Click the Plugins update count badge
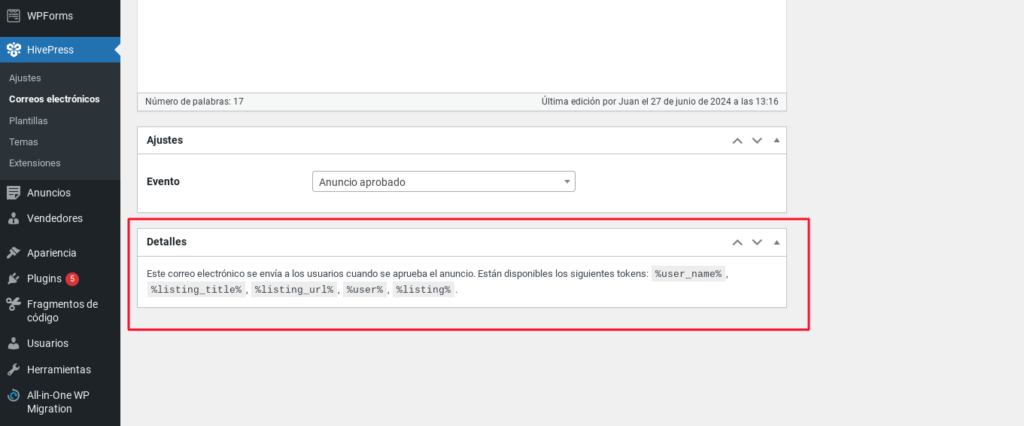This screenshot has width=1024, height=426. (72, 279)
